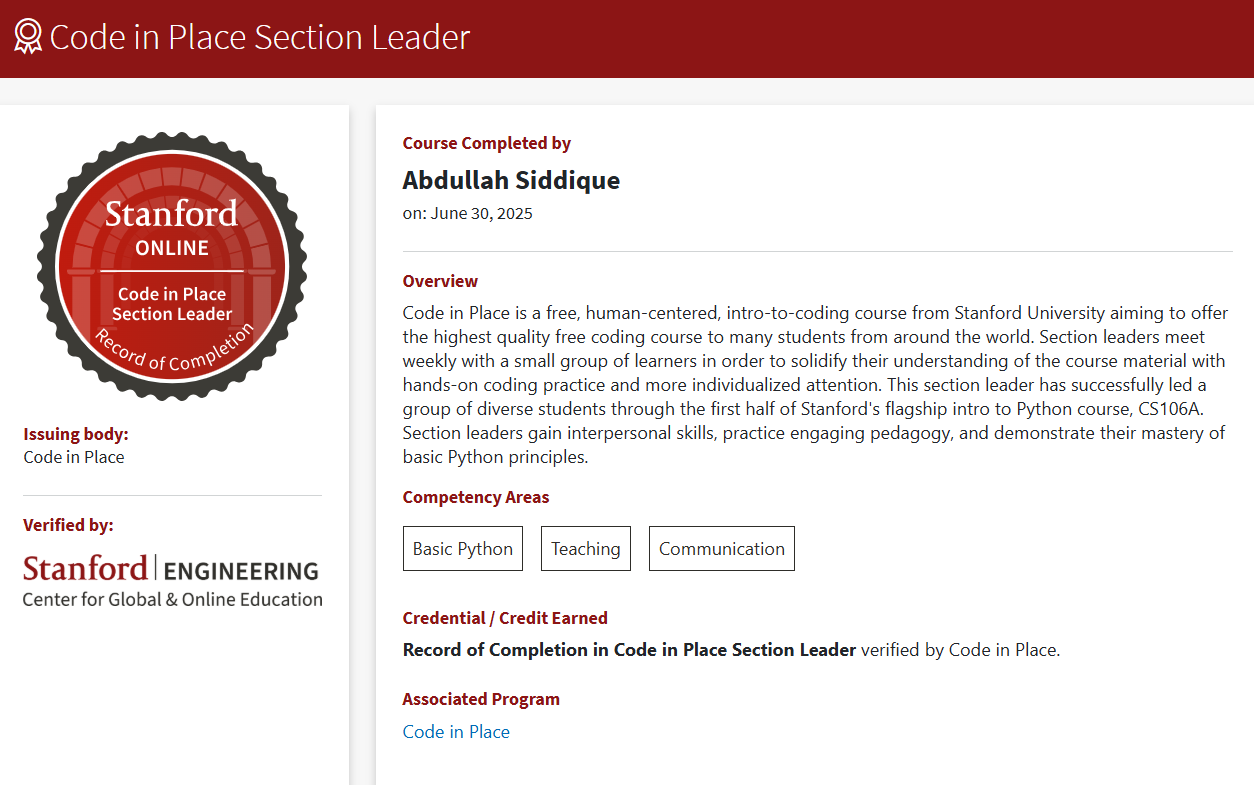Viewport: 1254px width, 785px height.
Task: Click the award ribbon icon in the header
Action: pos(27,36)
